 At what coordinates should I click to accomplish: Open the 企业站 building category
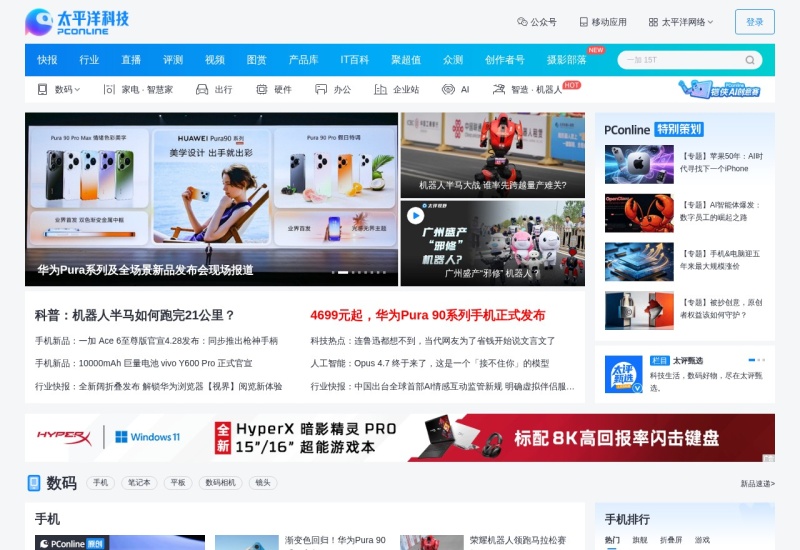[x=396, y=89]
